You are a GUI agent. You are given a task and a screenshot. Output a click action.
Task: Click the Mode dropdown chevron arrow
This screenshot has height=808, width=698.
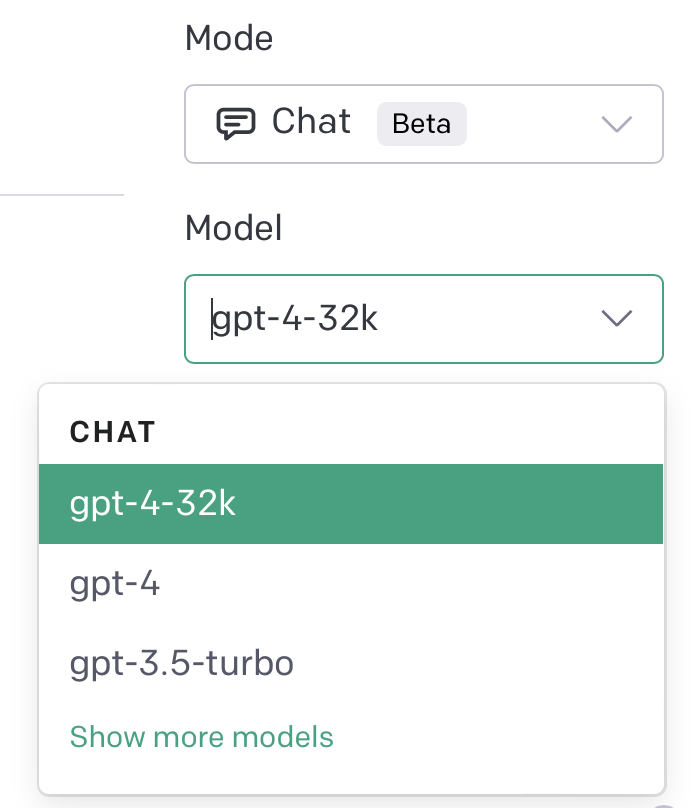tap(617, 124)
